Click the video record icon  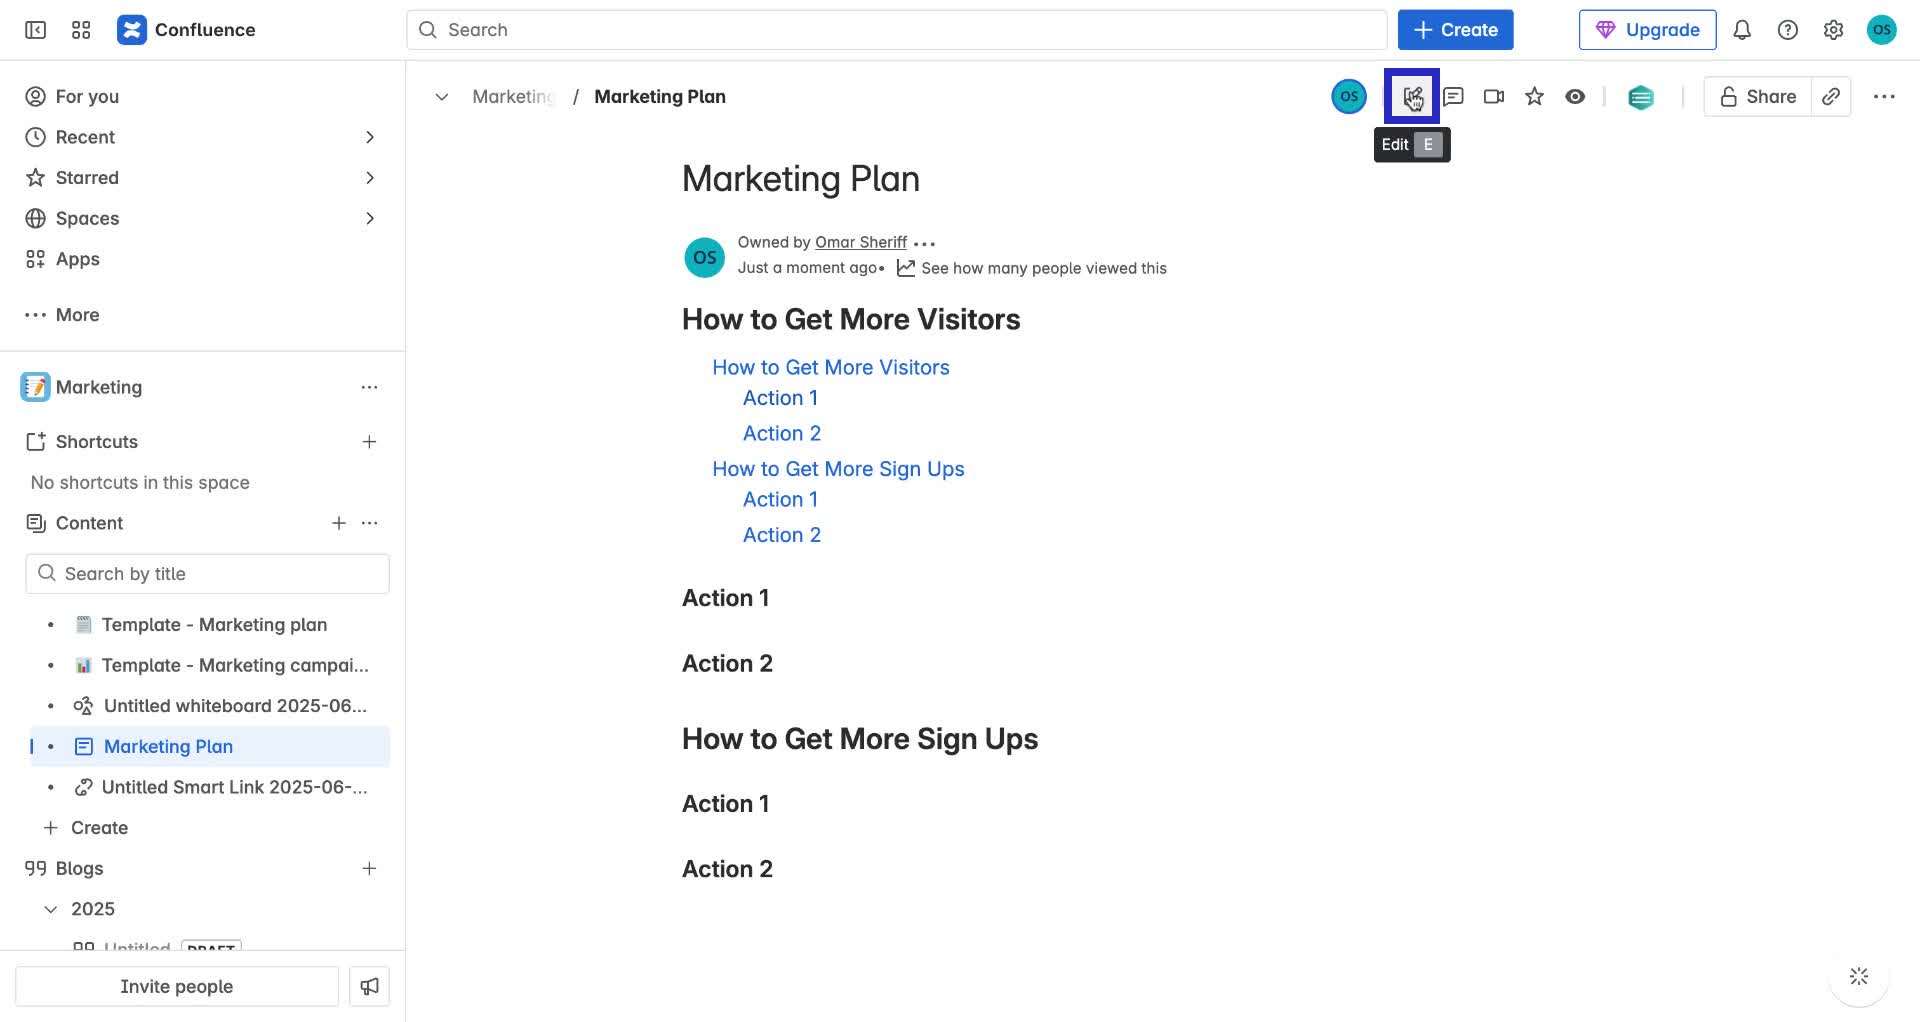1493,96
